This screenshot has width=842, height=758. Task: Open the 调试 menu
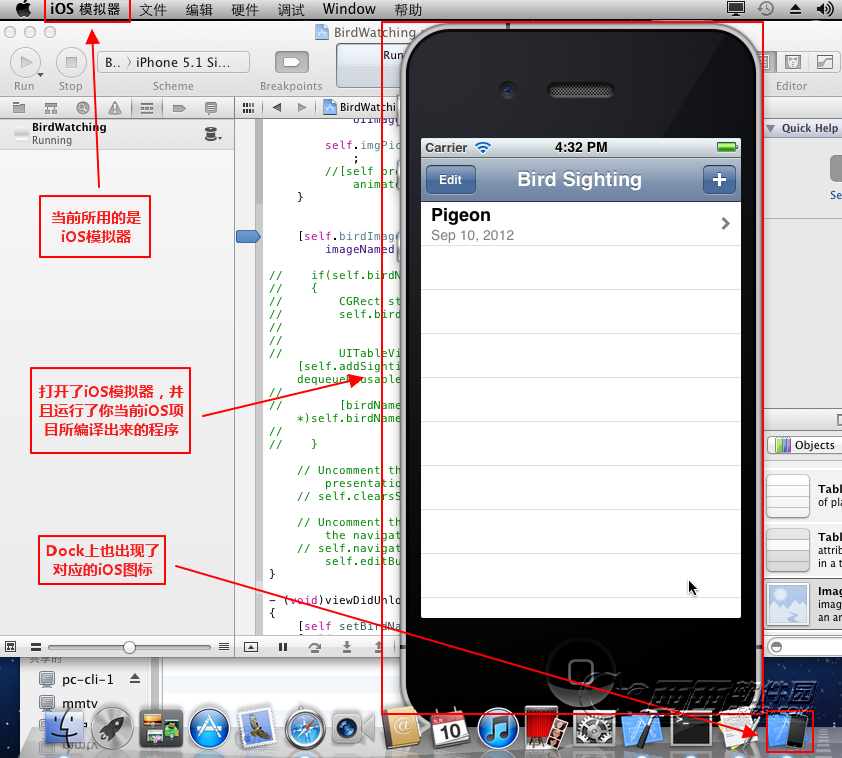point(291,10)
